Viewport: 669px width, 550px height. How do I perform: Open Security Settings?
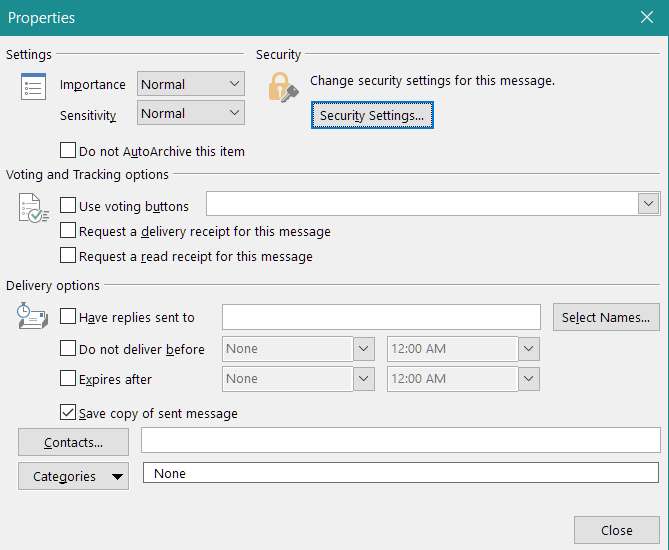coord(371,116)
